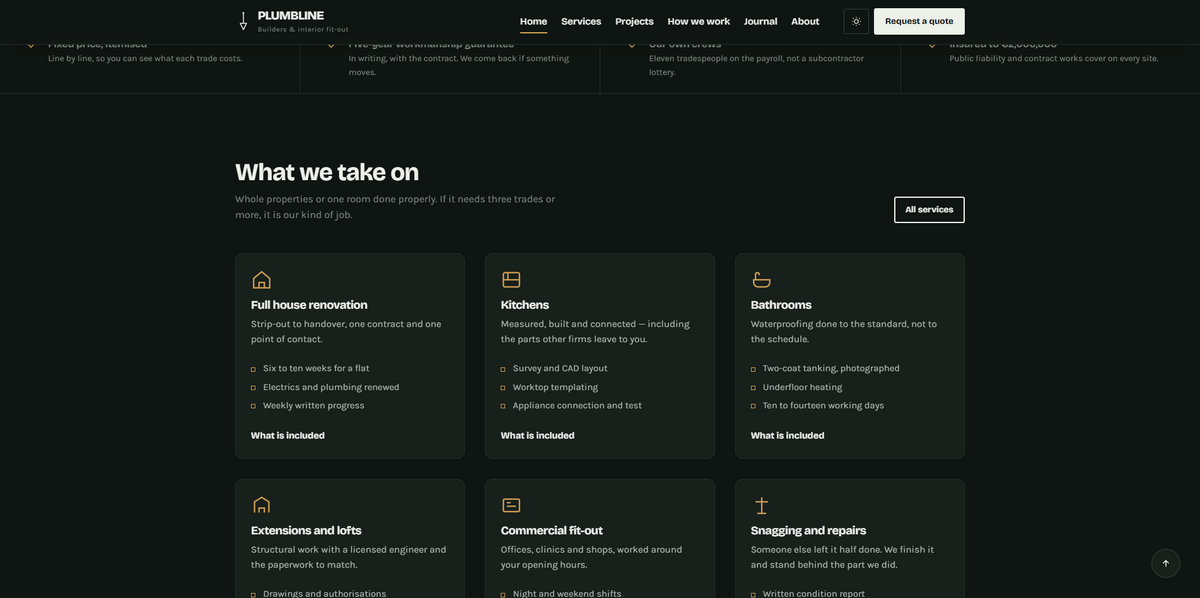Click 'Public liability and contract works' text
This screenshot has width=1200, height=598.
[1054, 58]
